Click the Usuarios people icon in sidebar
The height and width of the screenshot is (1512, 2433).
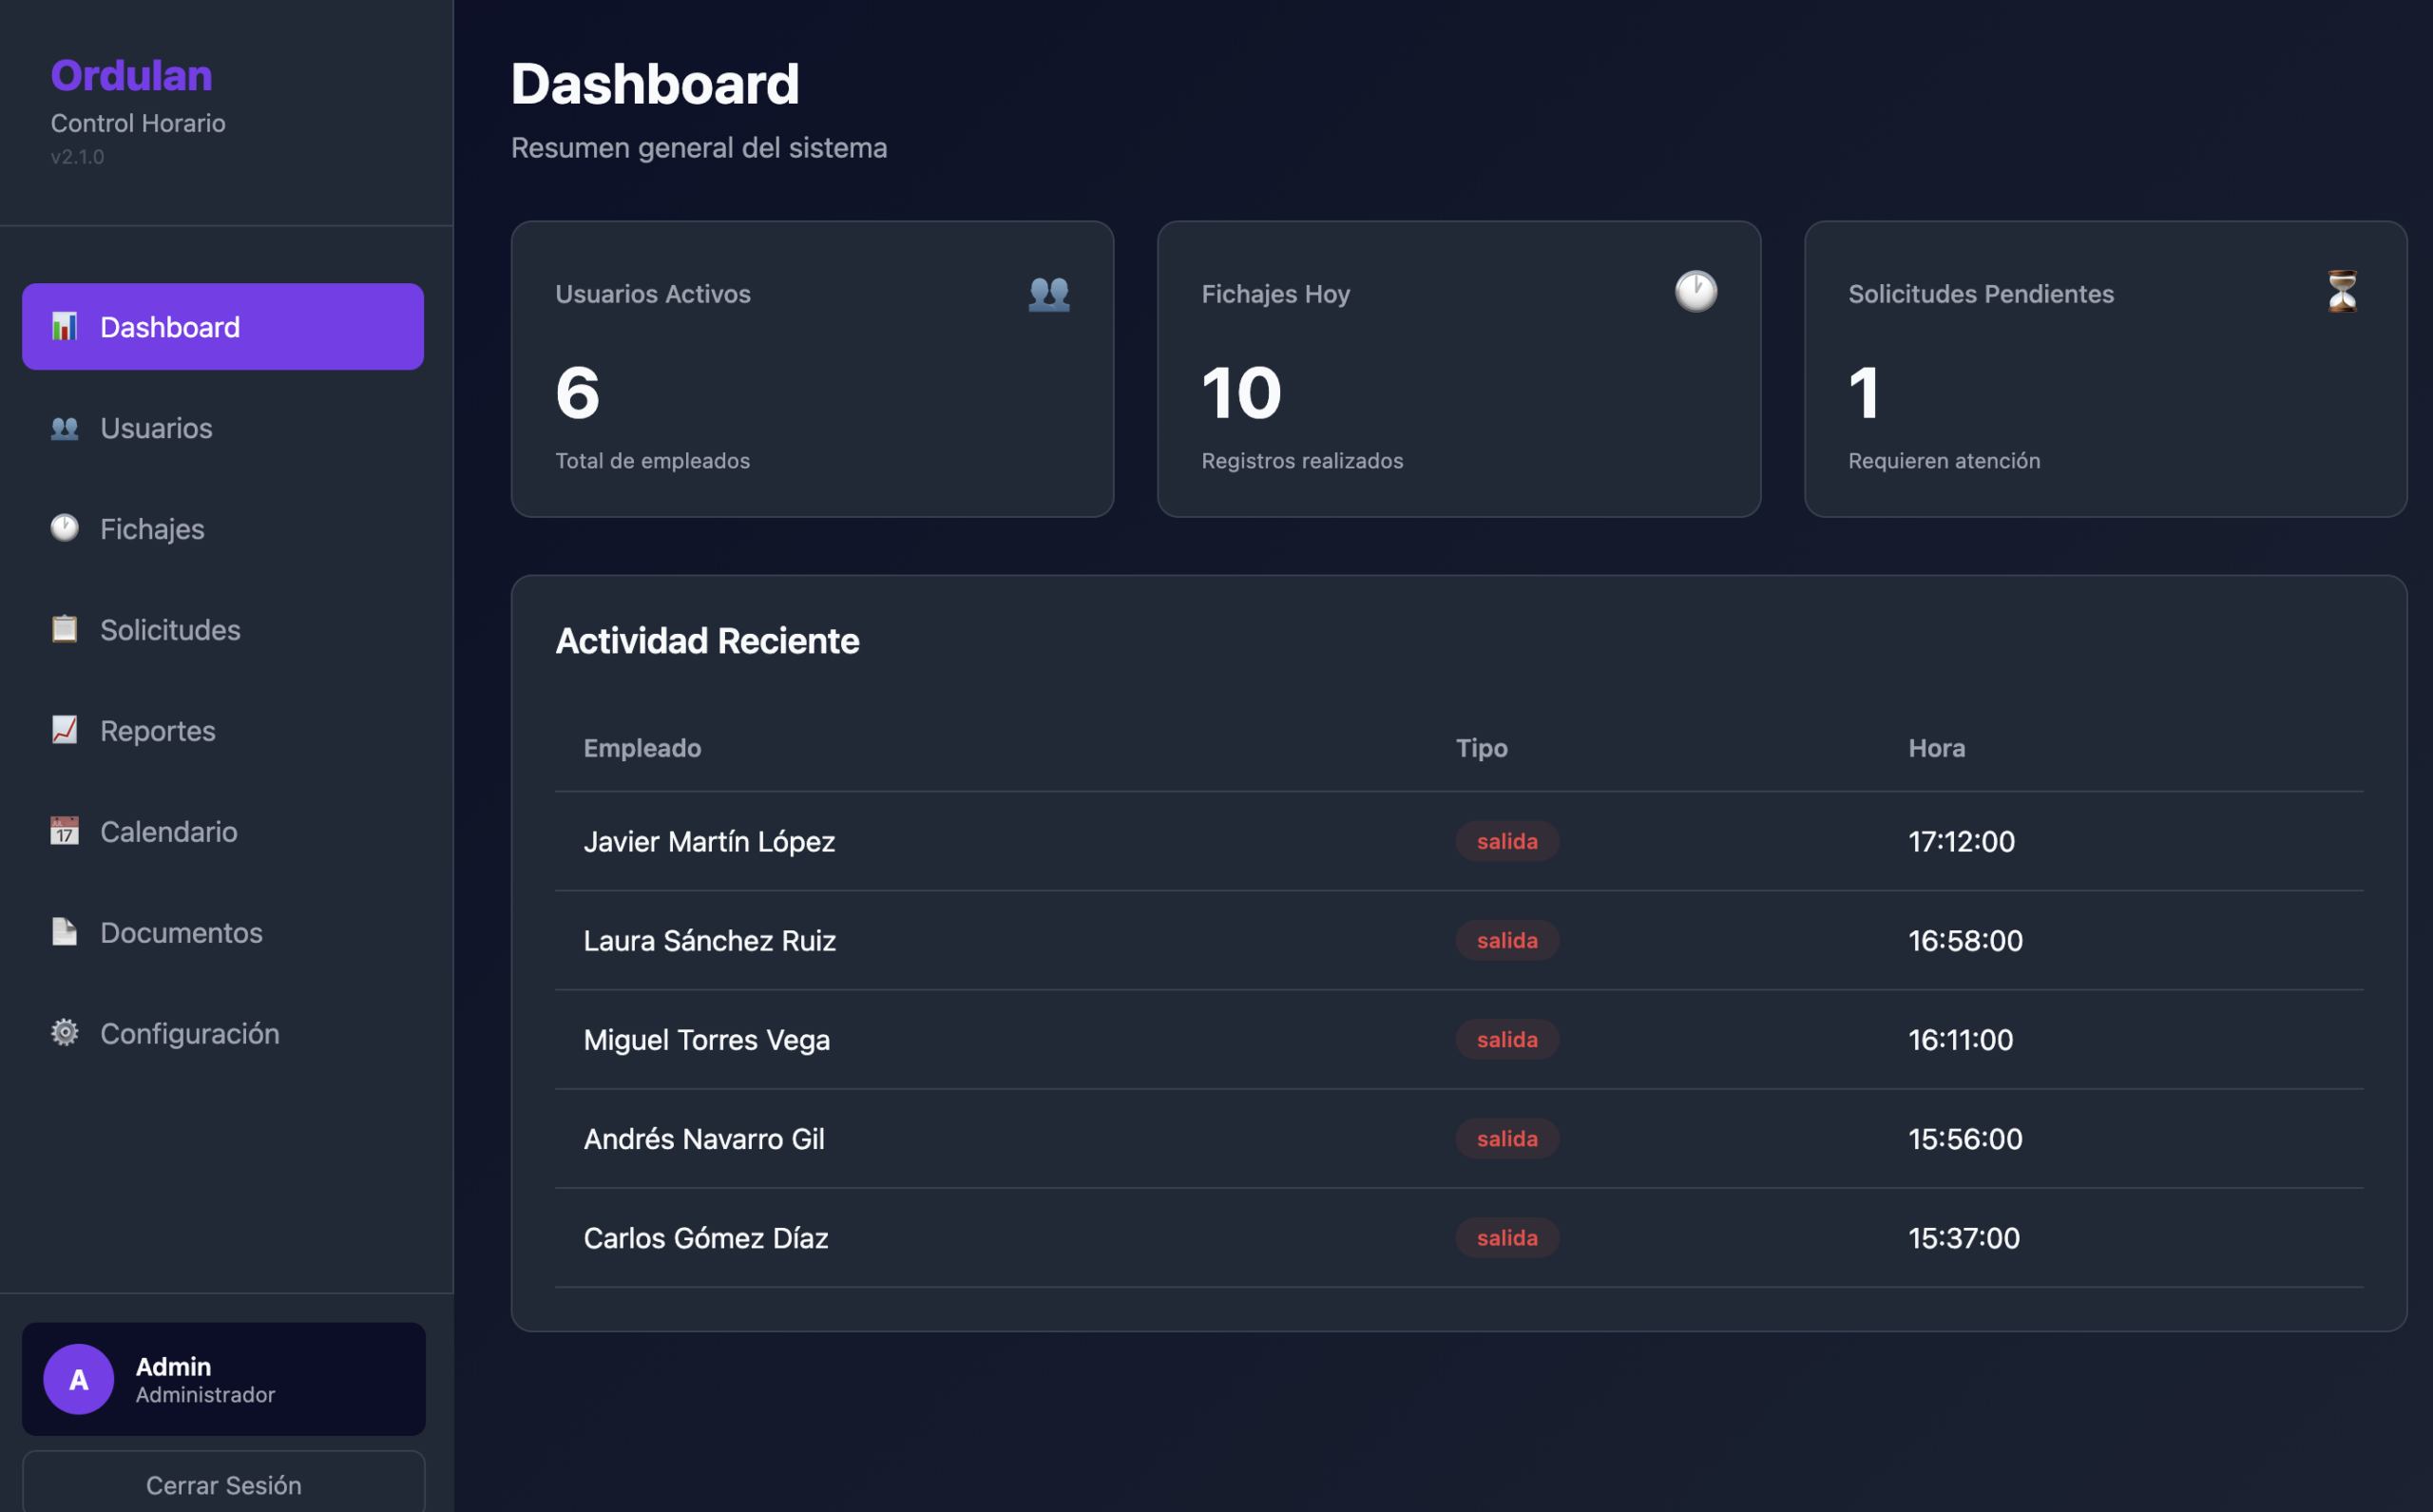tap(64, 428)
